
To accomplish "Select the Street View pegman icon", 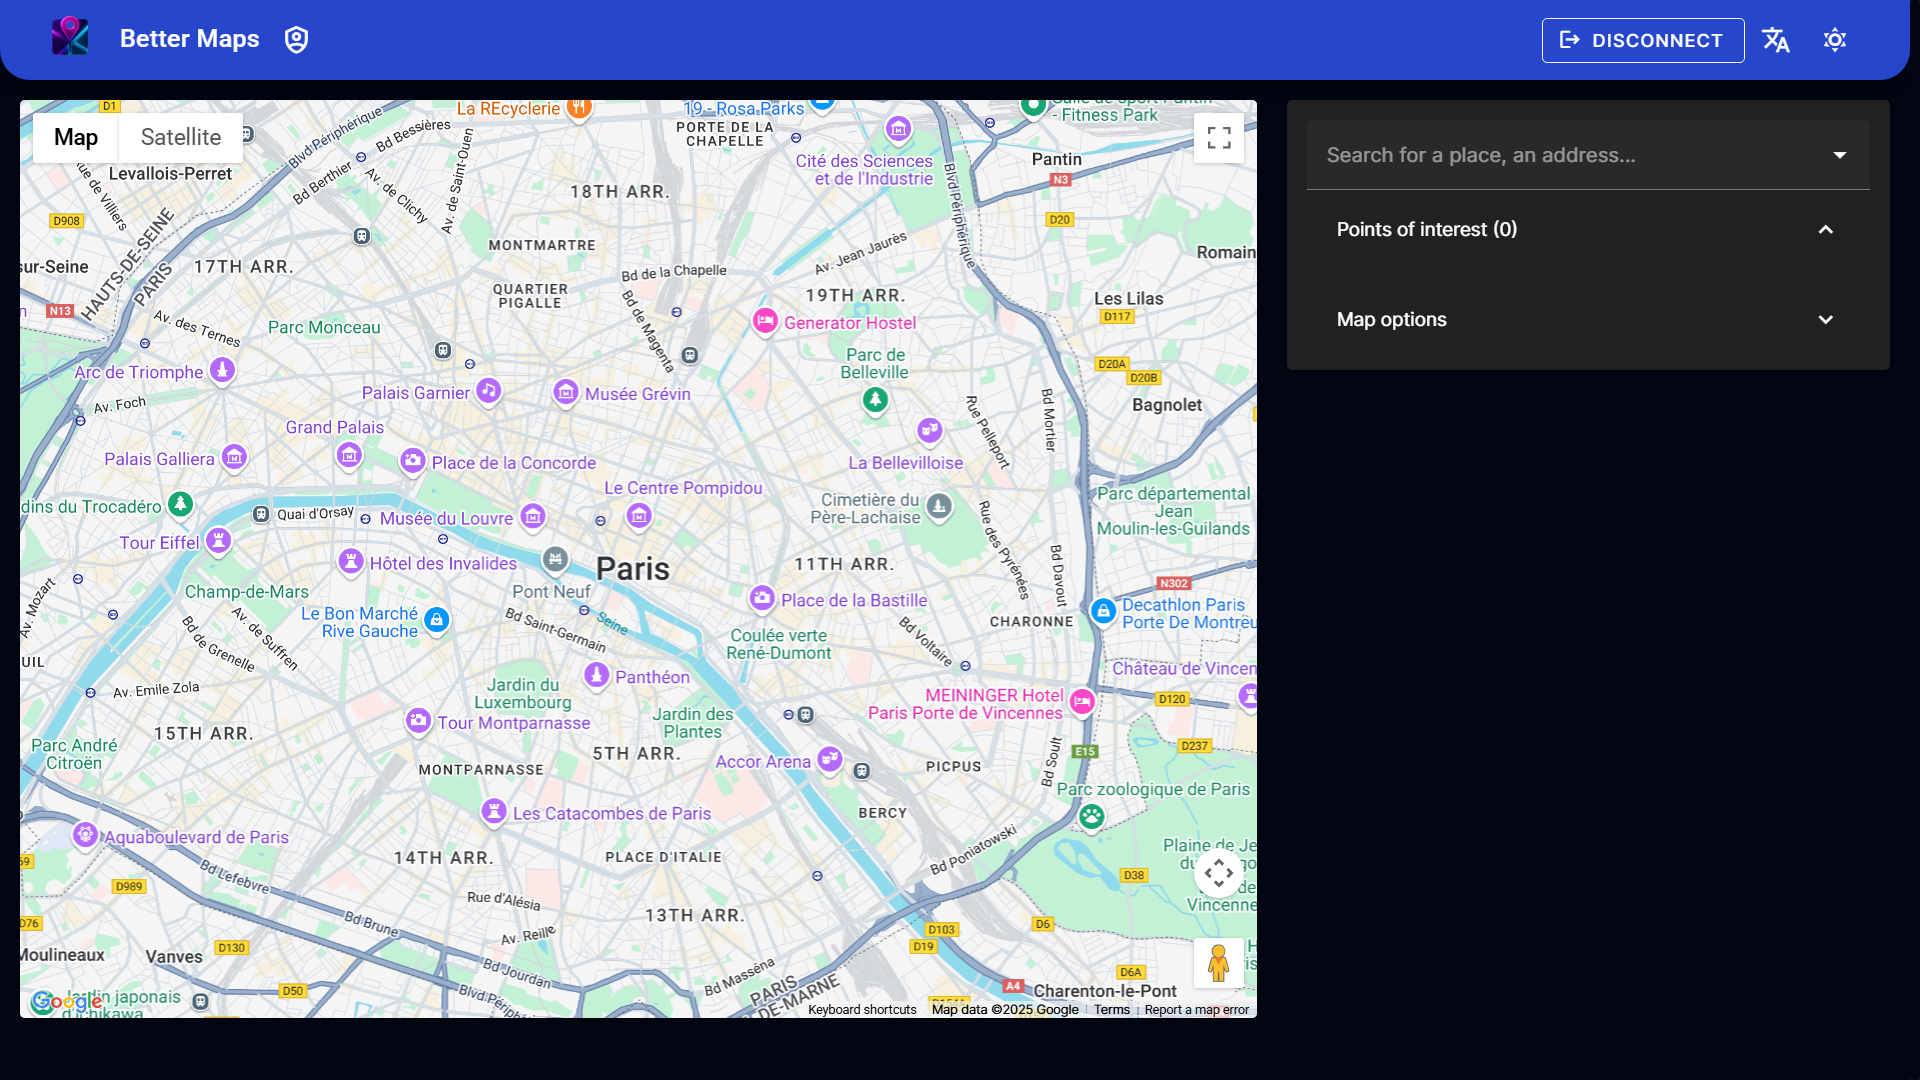I will [1218, 963].
